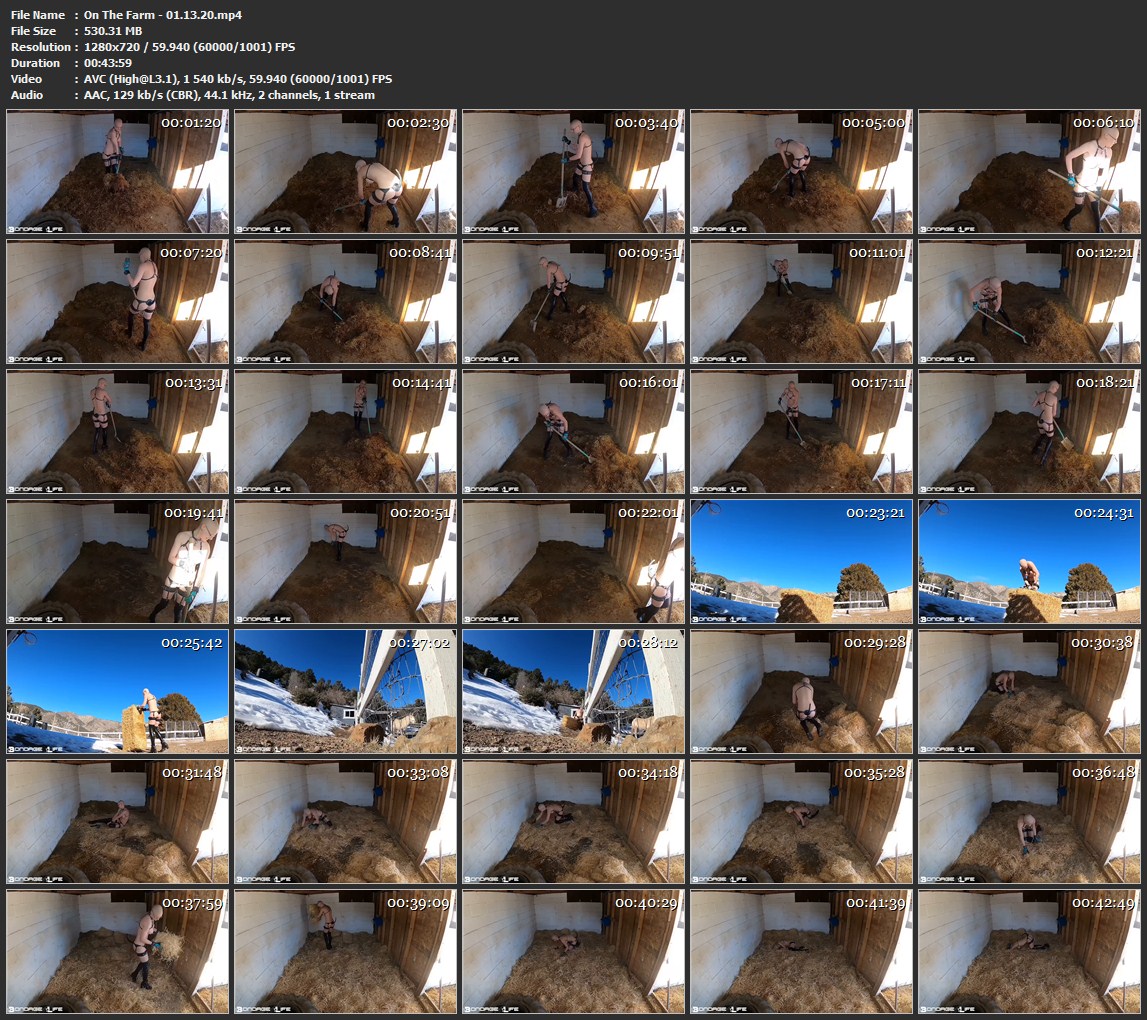The image size is (1147, 1020).
Task: Open the blue-sky thumbnail at 00:23:21
Action: (801, 562)
